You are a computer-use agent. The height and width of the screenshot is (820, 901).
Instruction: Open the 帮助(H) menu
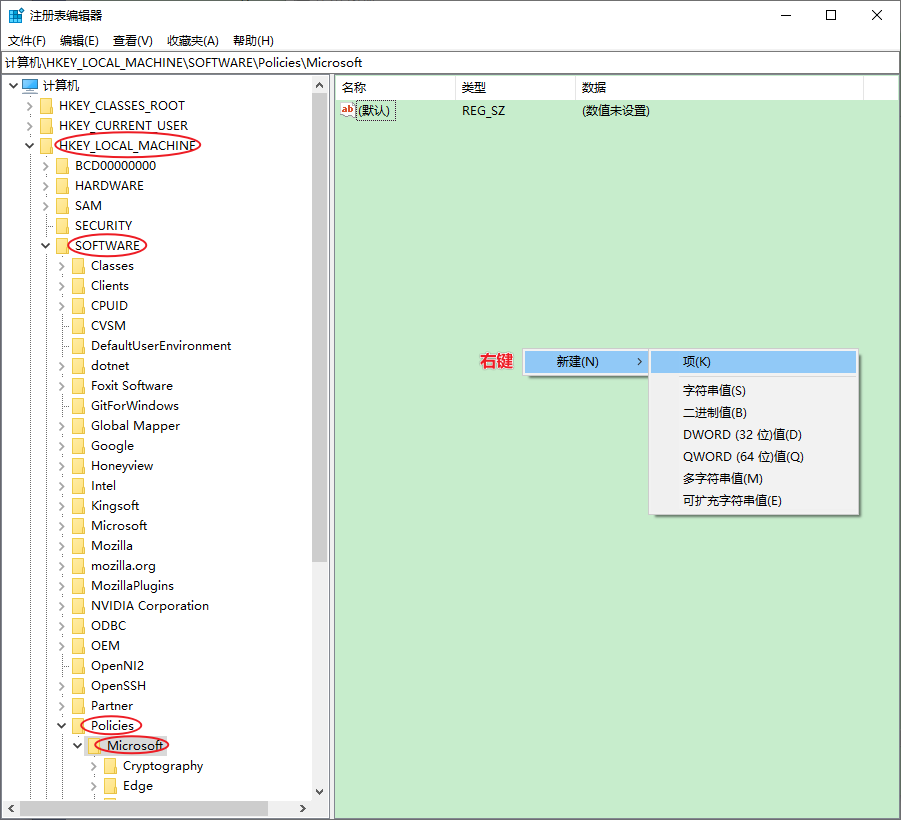[253, 41]
